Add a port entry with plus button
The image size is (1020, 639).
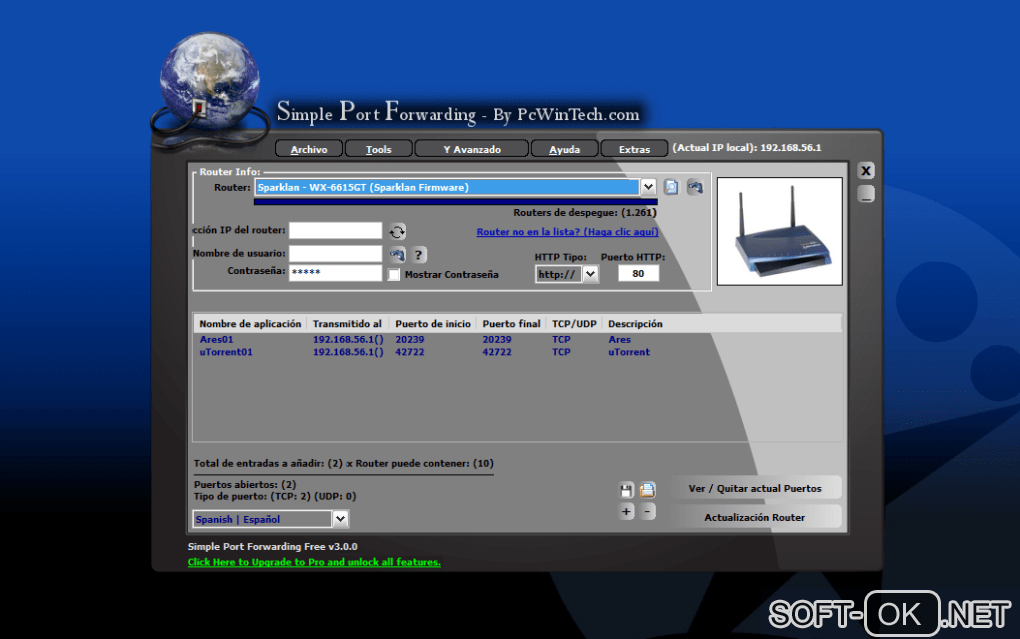coord(626,511)
